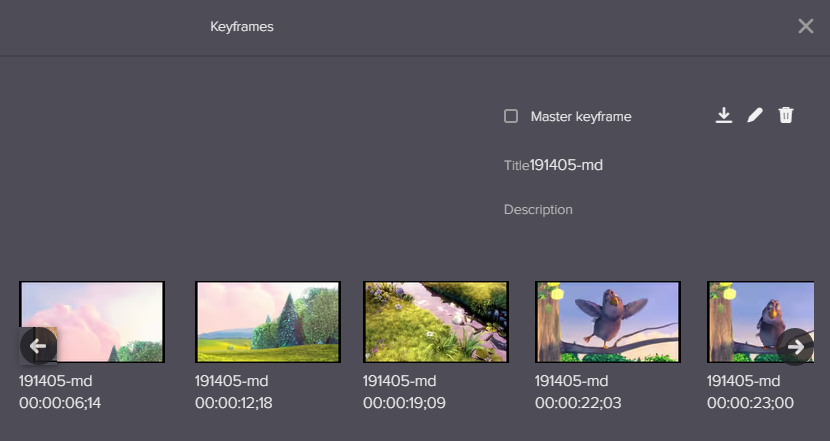
Task: Select the keyframe thumbnail at 00:00:12;18
Action: click(268, 322)
